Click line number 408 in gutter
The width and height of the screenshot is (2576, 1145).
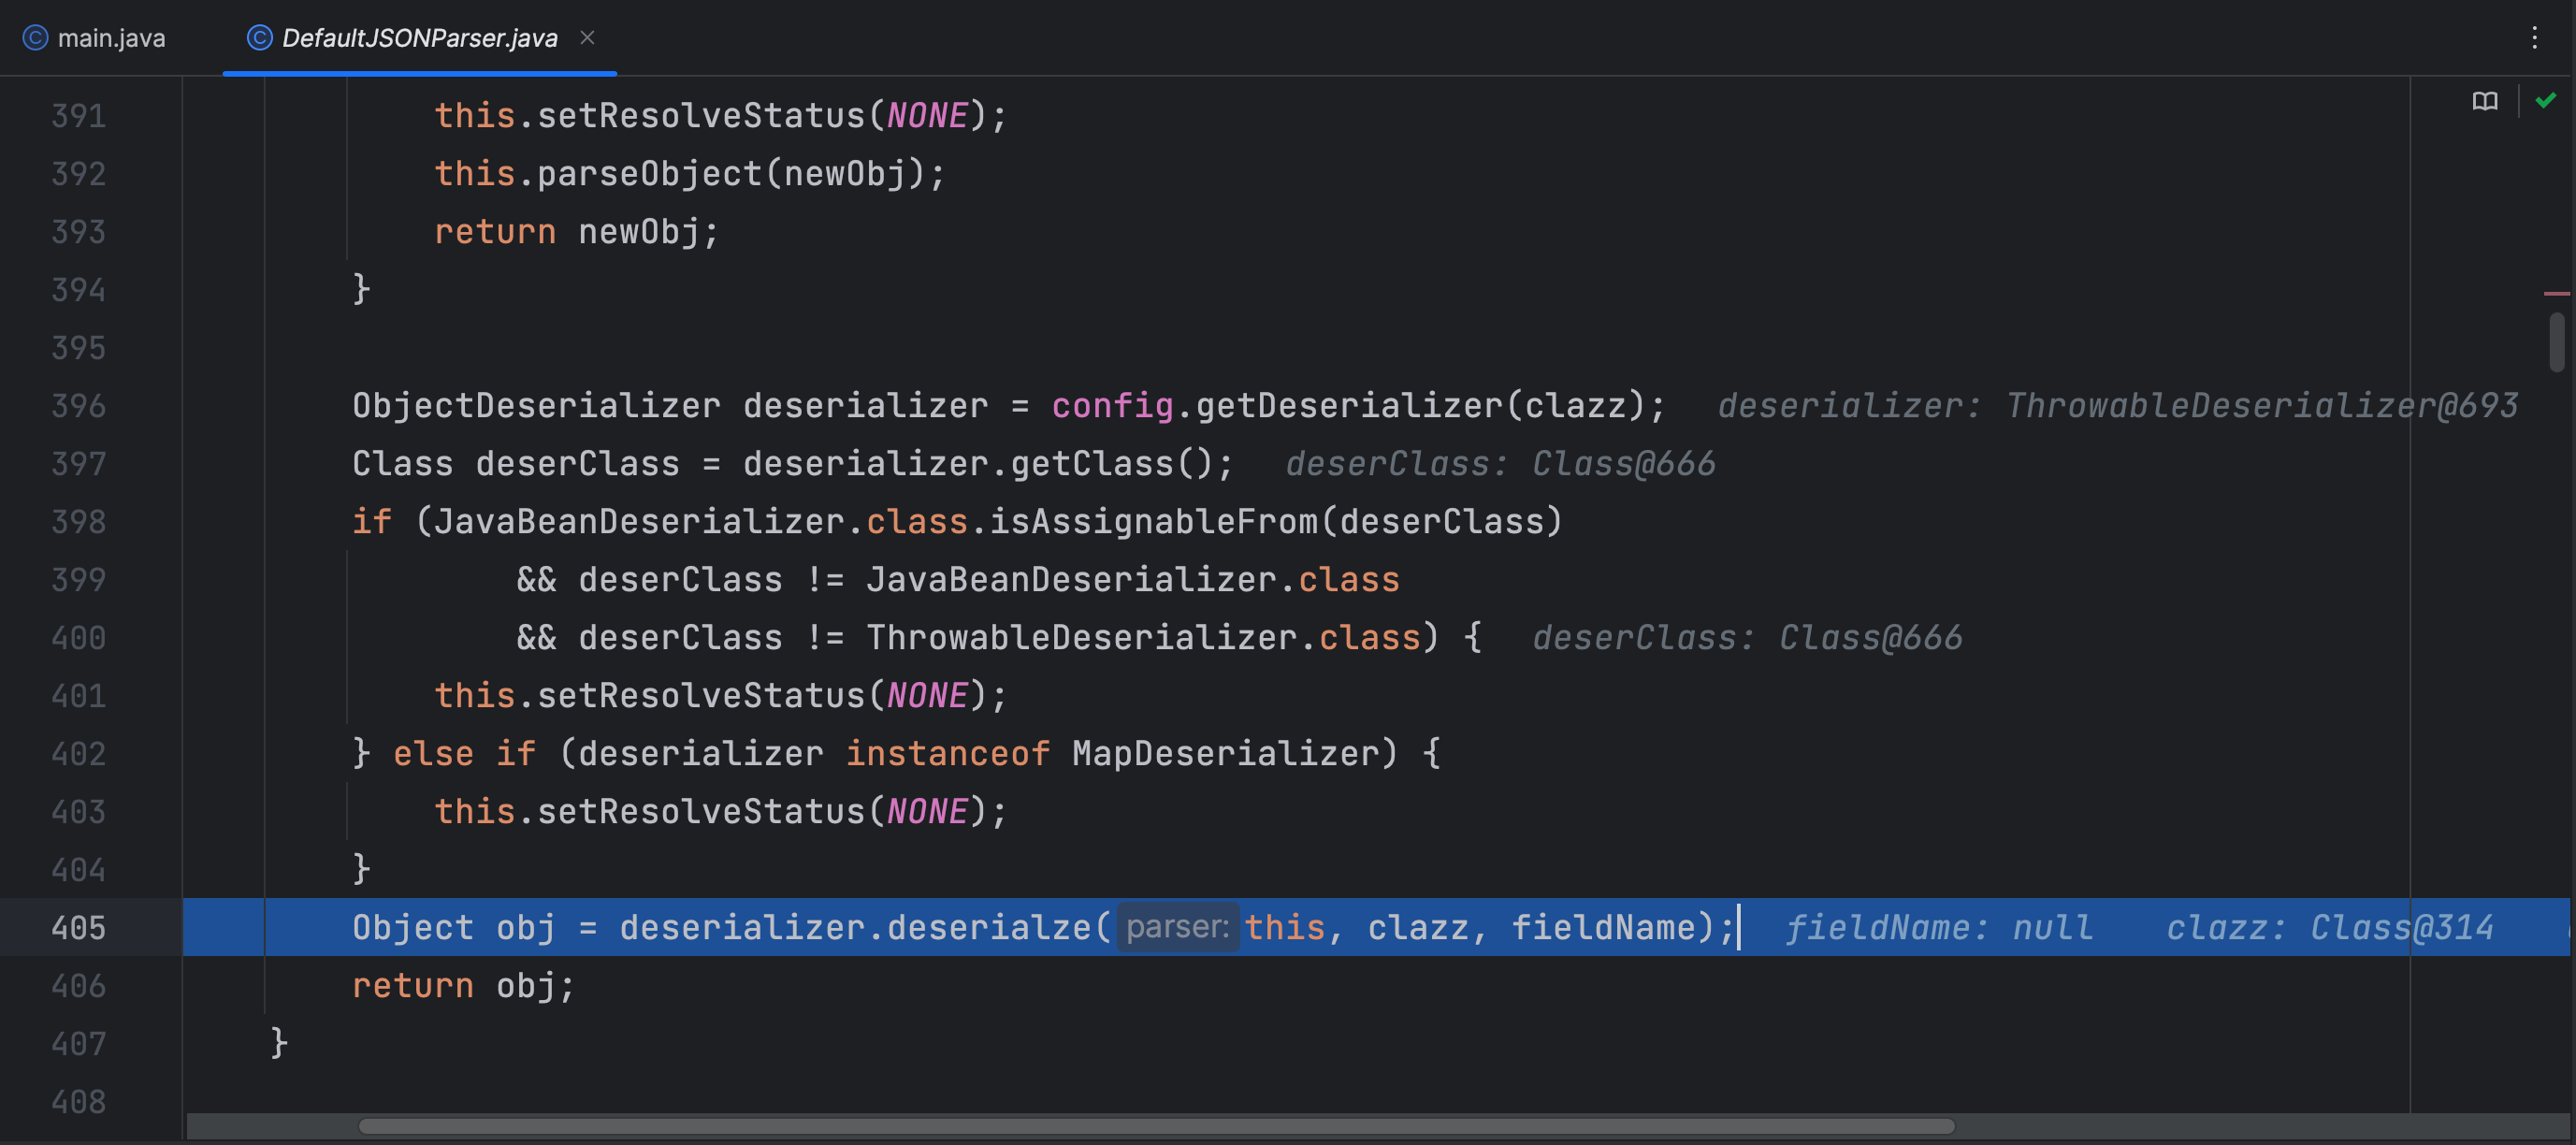point(78,1102)
